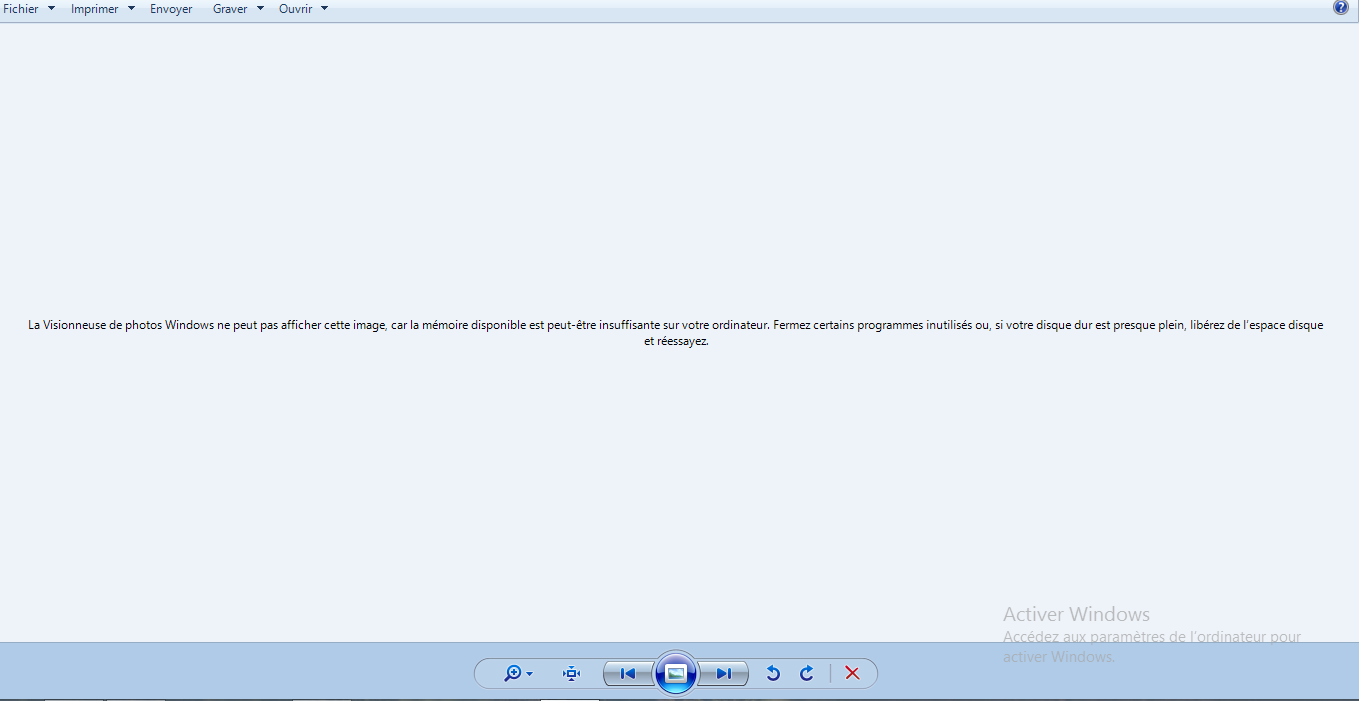1359x701 pixels.
Task: Start the slideshow with center button
Action: 676,673
